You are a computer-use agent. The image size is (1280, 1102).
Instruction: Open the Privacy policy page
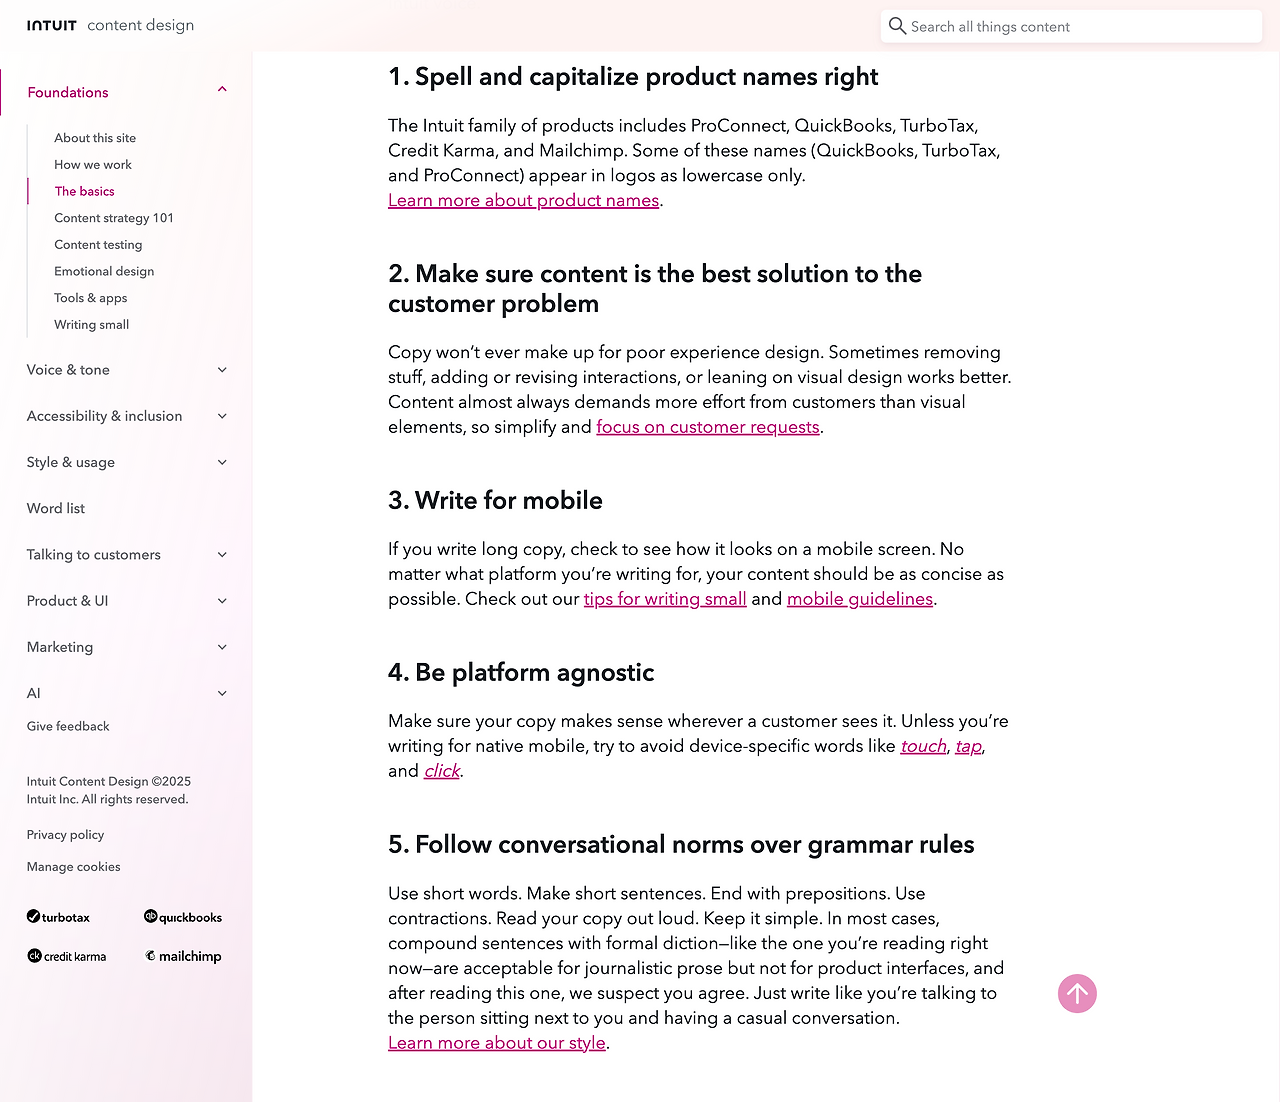[65, 834]
